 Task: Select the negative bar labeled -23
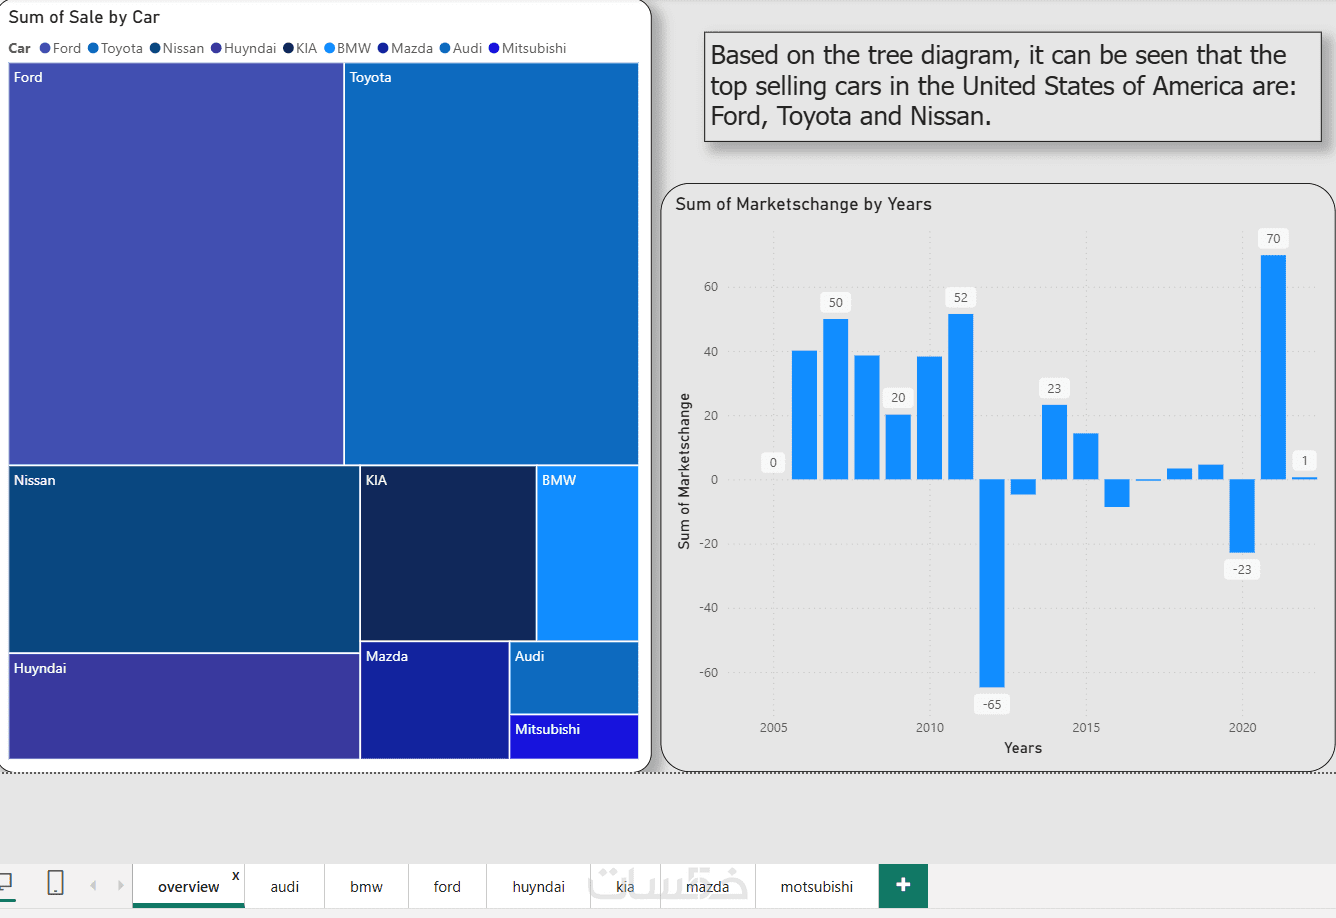point(1242,516)
